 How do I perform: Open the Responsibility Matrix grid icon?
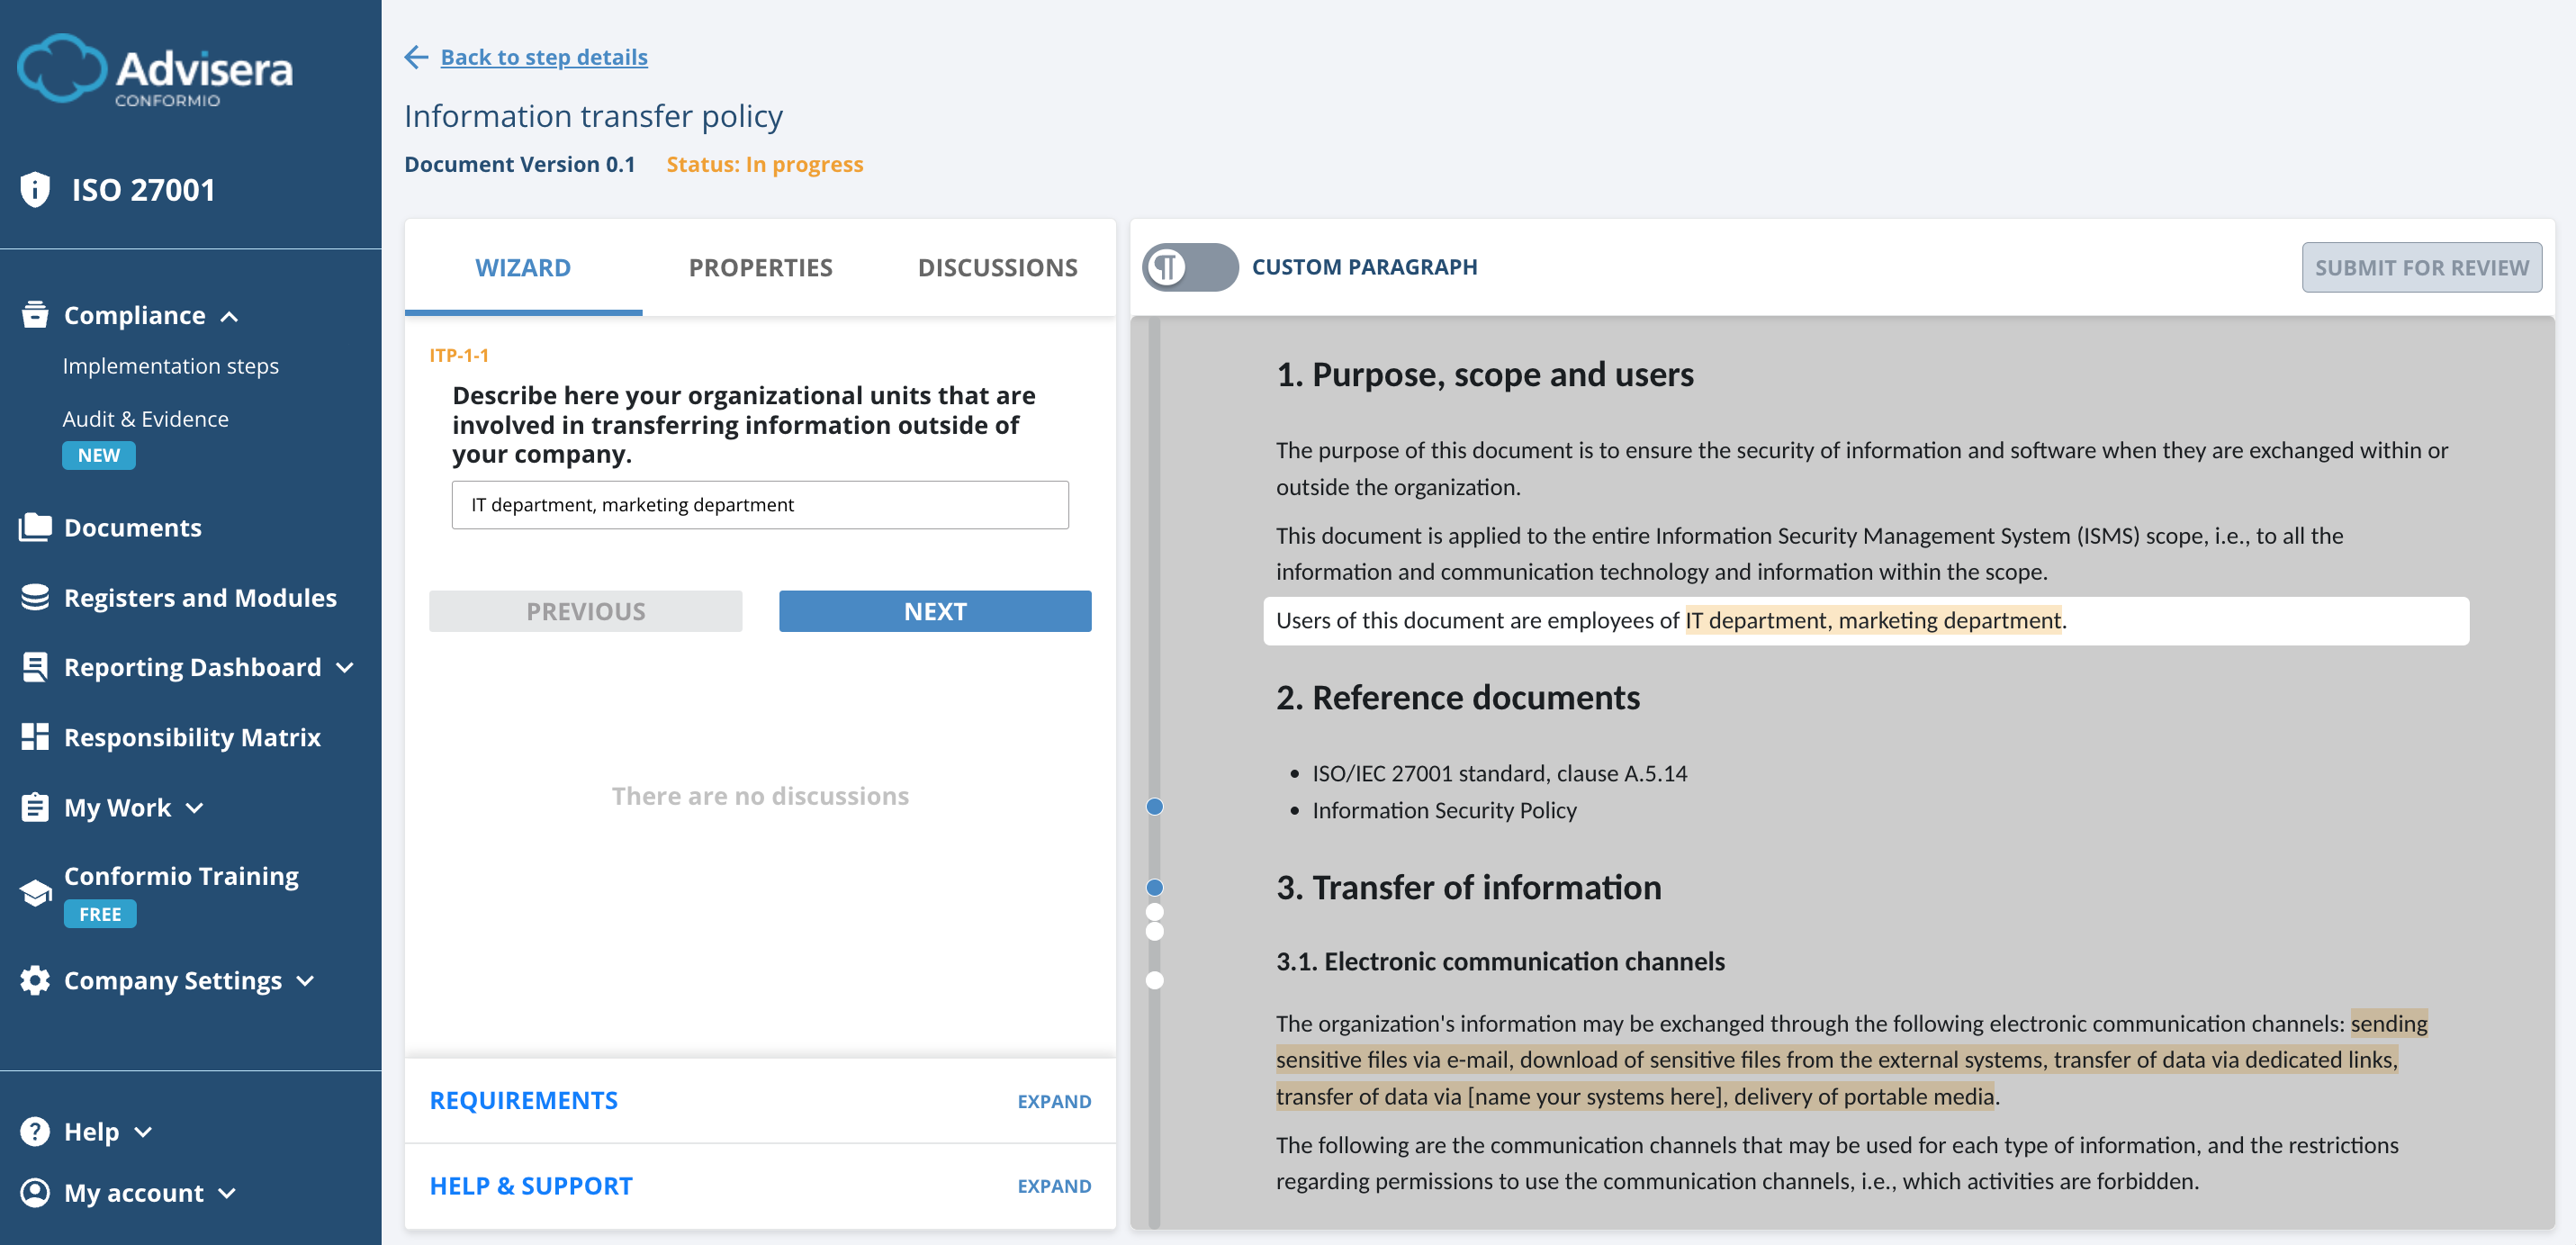[x=34, y=737]
